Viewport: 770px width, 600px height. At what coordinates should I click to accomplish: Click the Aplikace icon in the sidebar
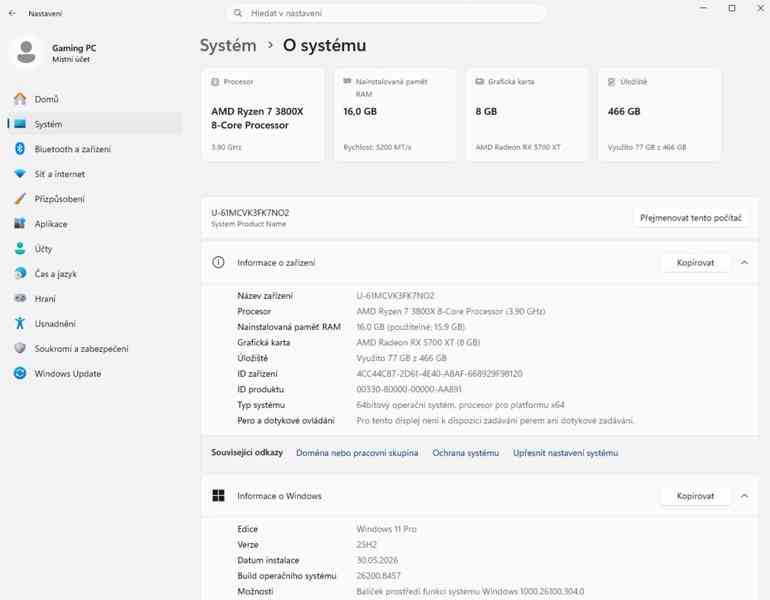pos(20,224)
